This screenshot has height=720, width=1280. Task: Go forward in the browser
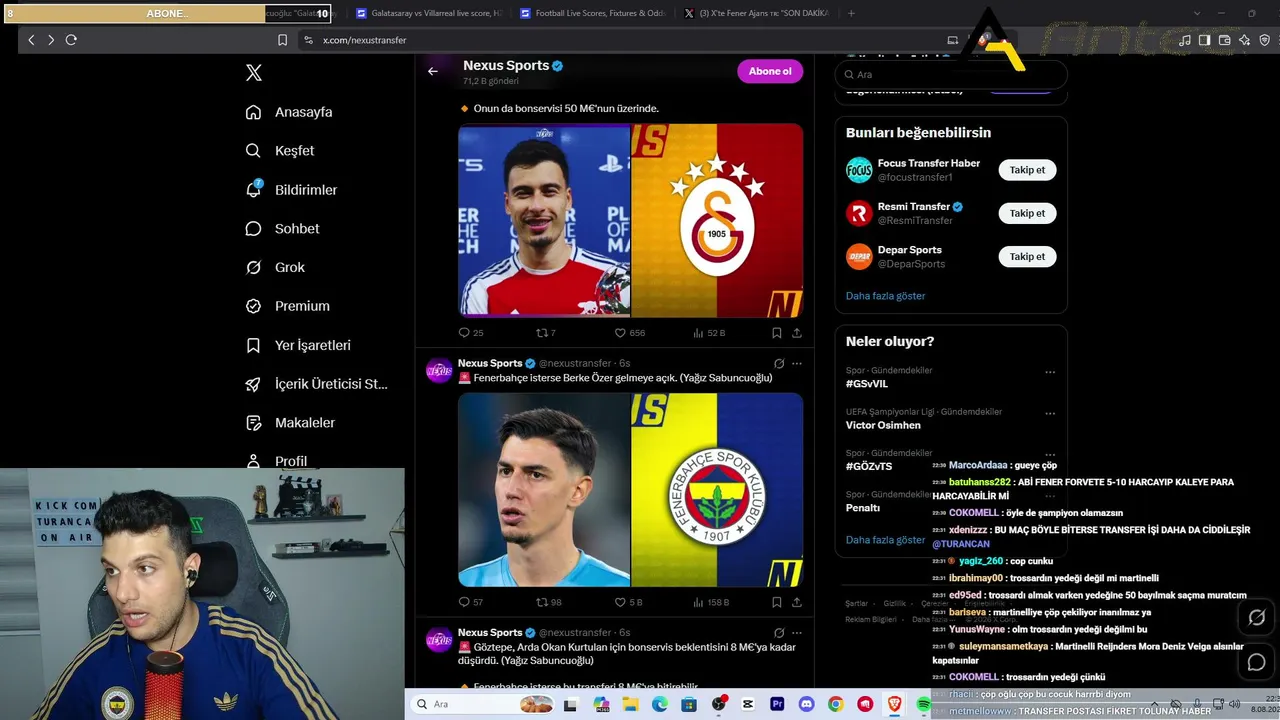(x=51, y=40)
